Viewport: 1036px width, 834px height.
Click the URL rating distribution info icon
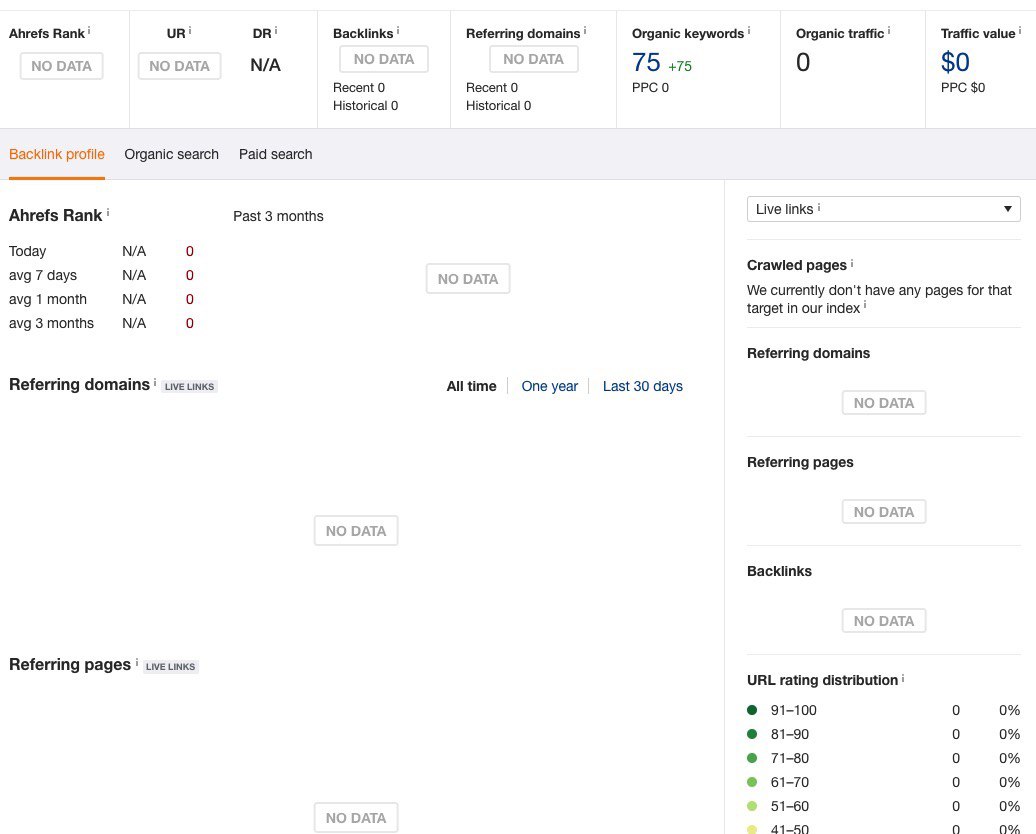tap(903, 678)
